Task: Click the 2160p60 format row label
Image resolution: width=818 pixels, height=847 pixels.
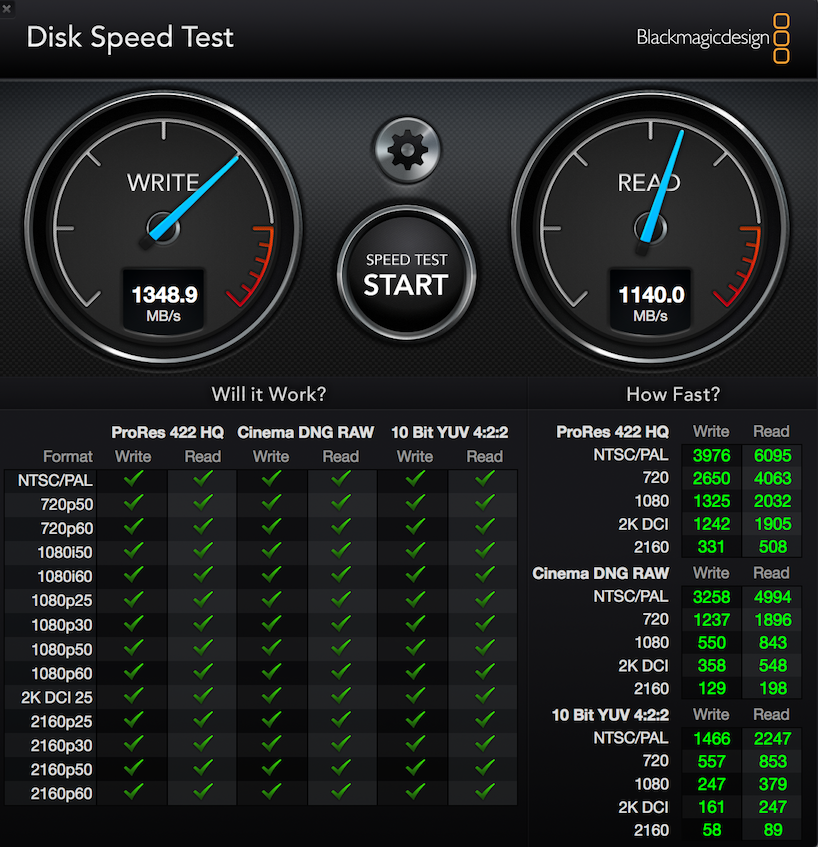Action: click(62, 794)
